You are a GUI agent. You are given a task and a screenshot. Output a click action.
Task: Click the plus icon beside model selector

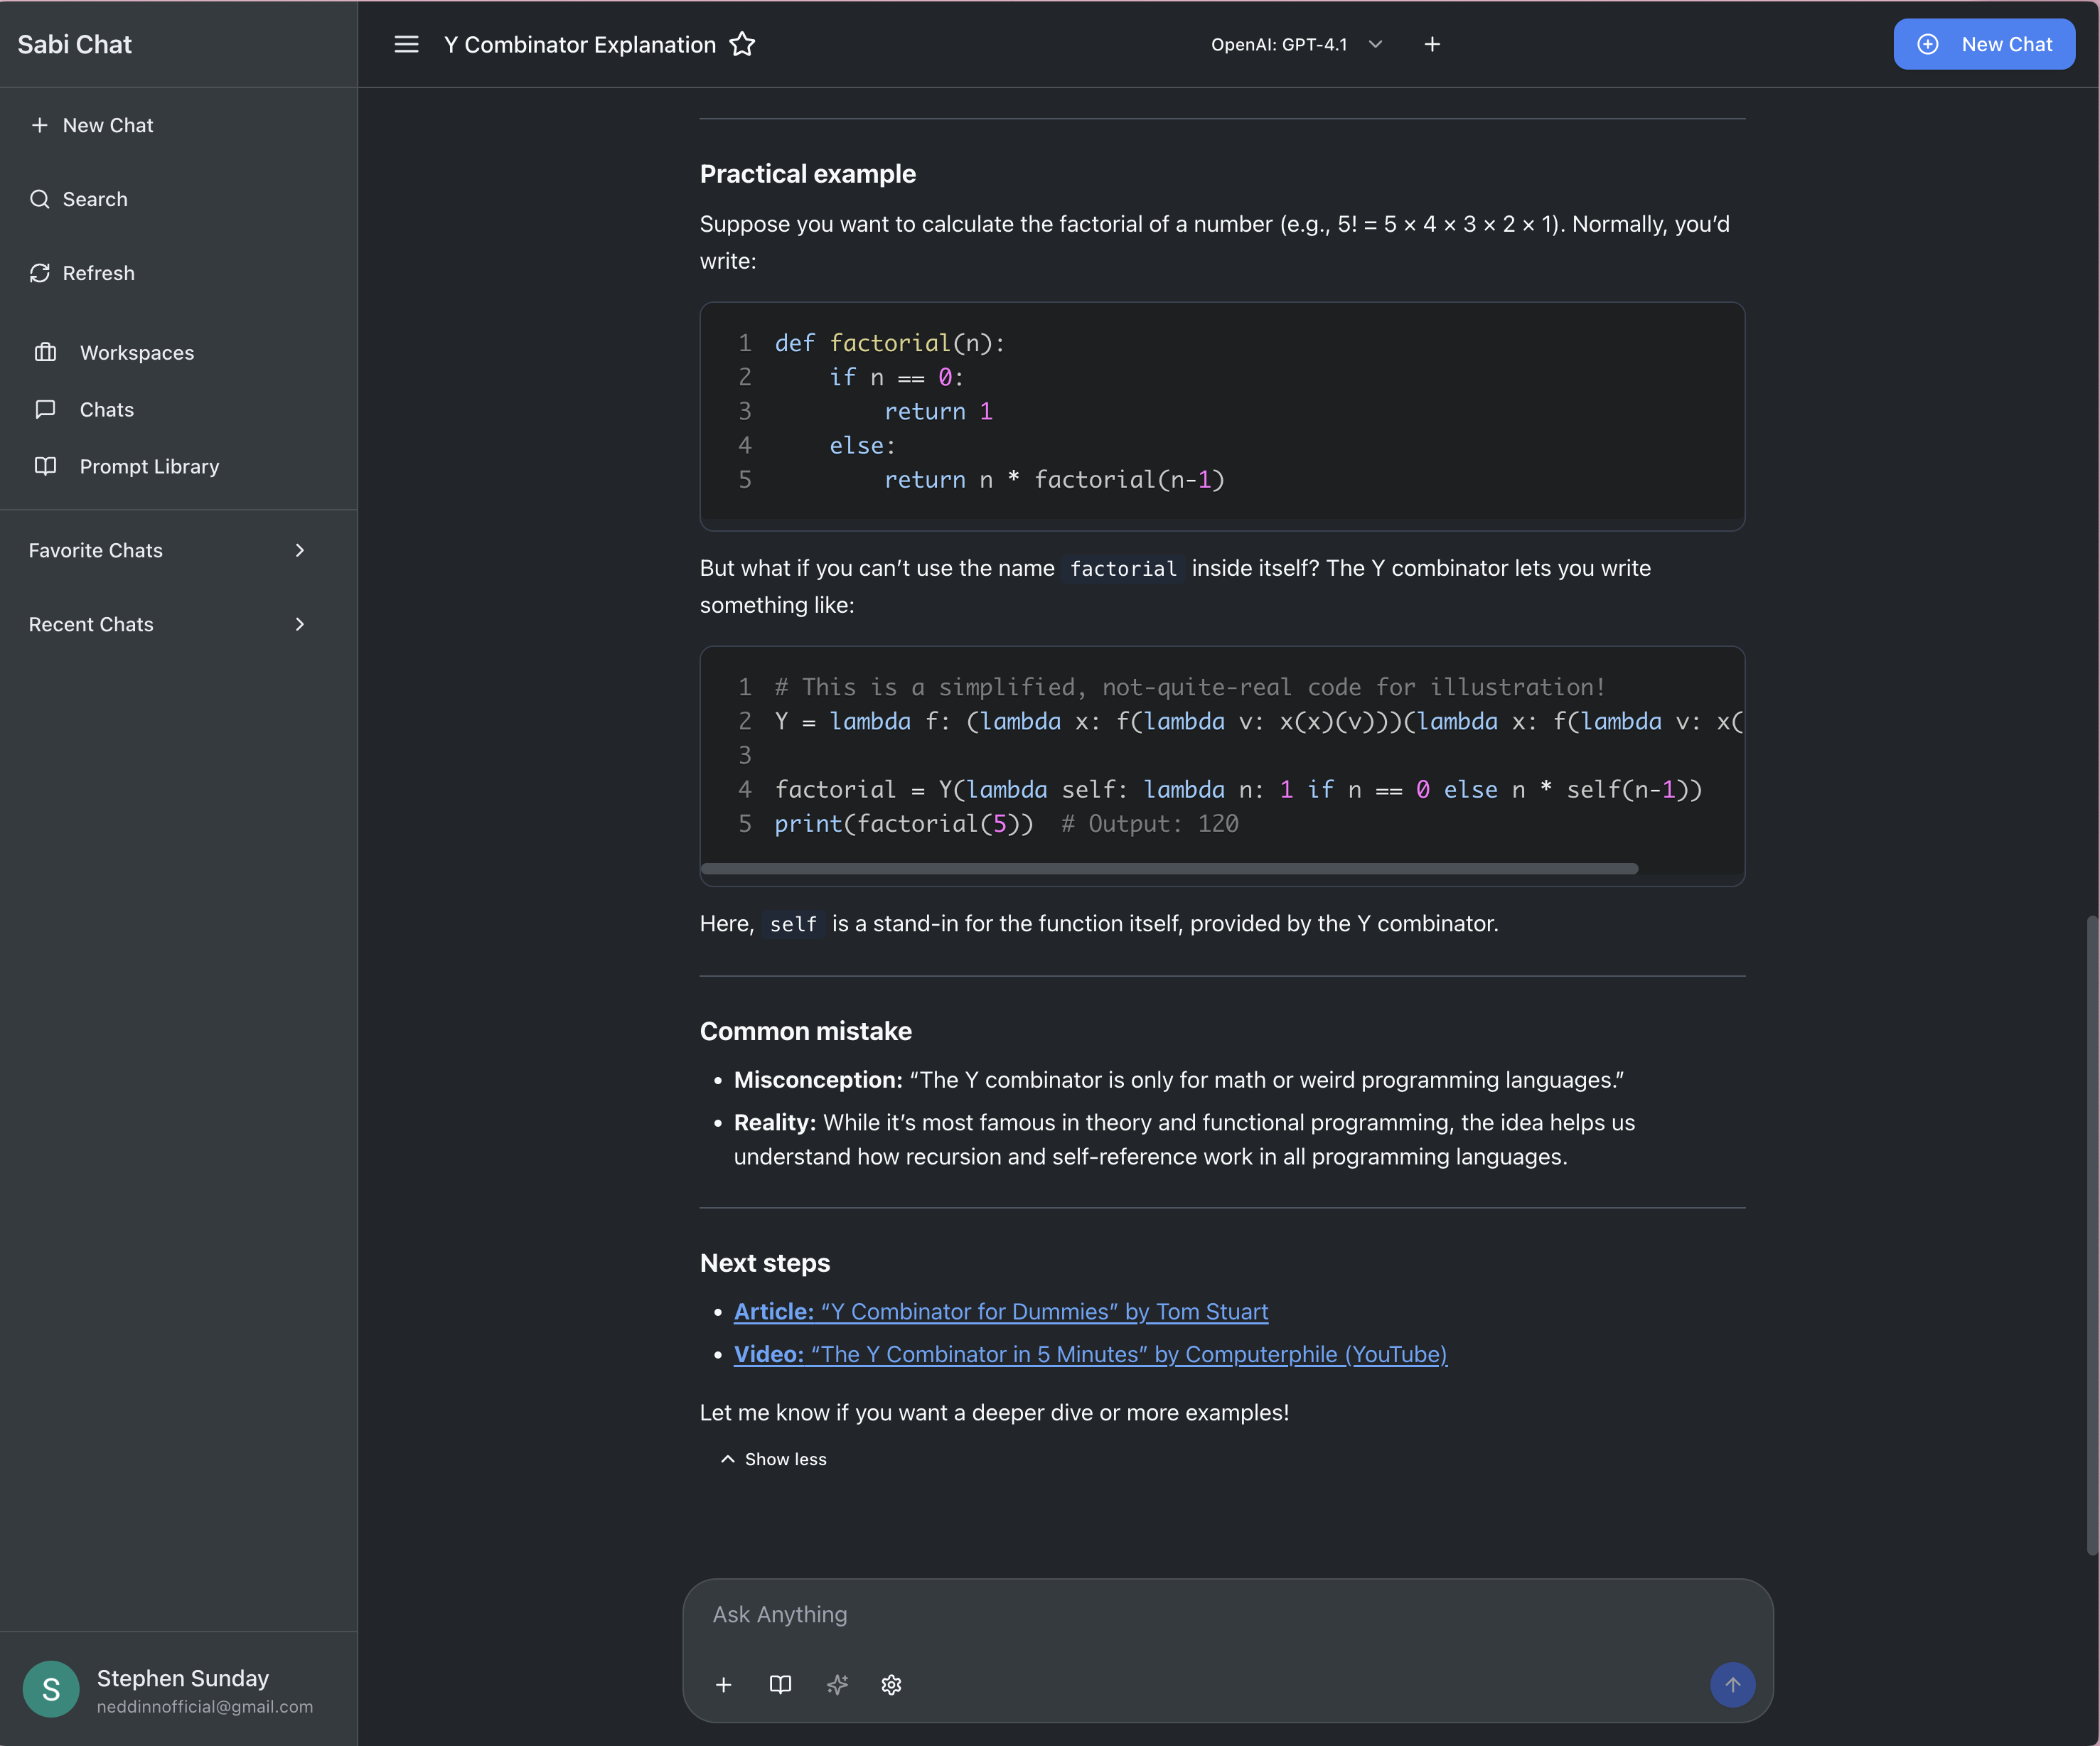click(1432, 44)
